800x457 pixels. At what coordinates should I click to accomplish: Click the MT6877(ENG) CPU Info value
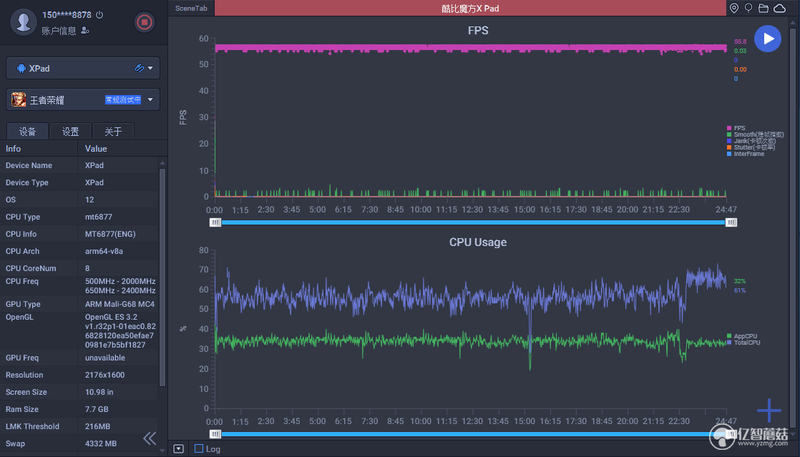pos(110,234)
